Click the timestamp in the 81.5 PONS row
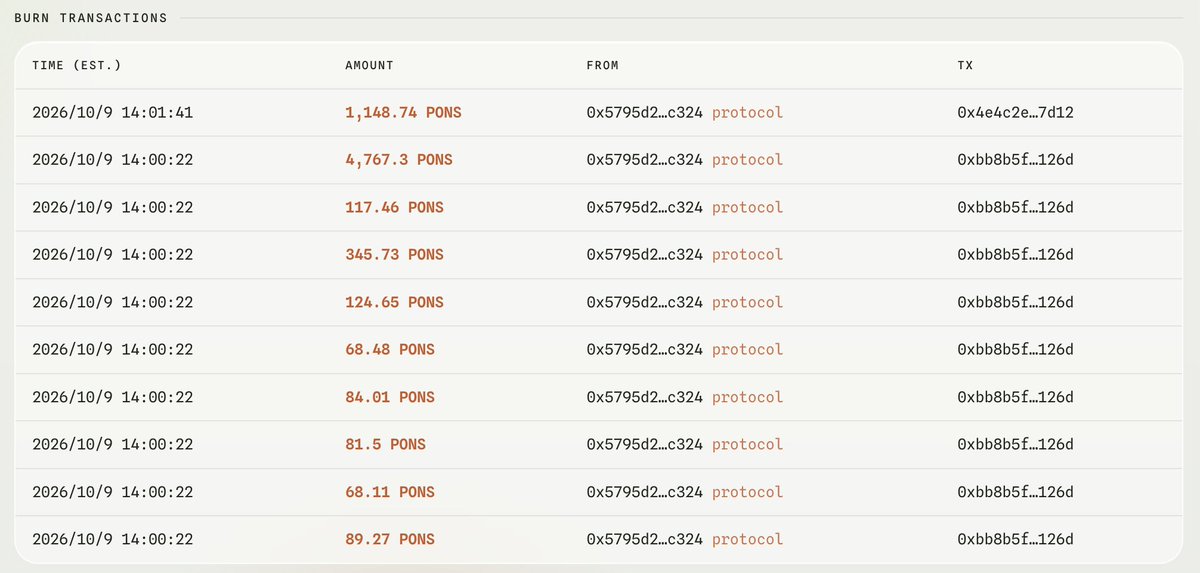Screen dimensions: 1200x573 pos(112,444)
